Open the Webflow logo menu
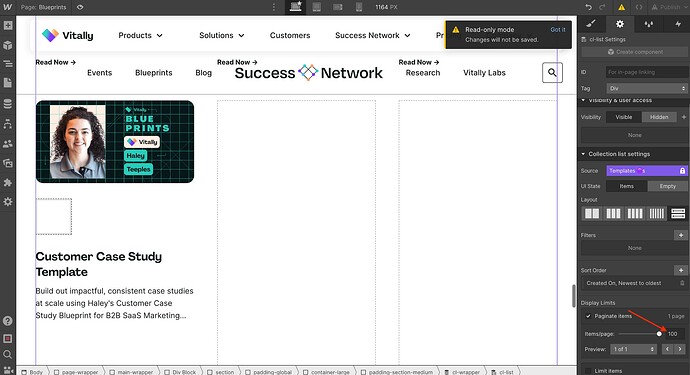690x375 pixels. pyautogui.click(x=7, y=7)
